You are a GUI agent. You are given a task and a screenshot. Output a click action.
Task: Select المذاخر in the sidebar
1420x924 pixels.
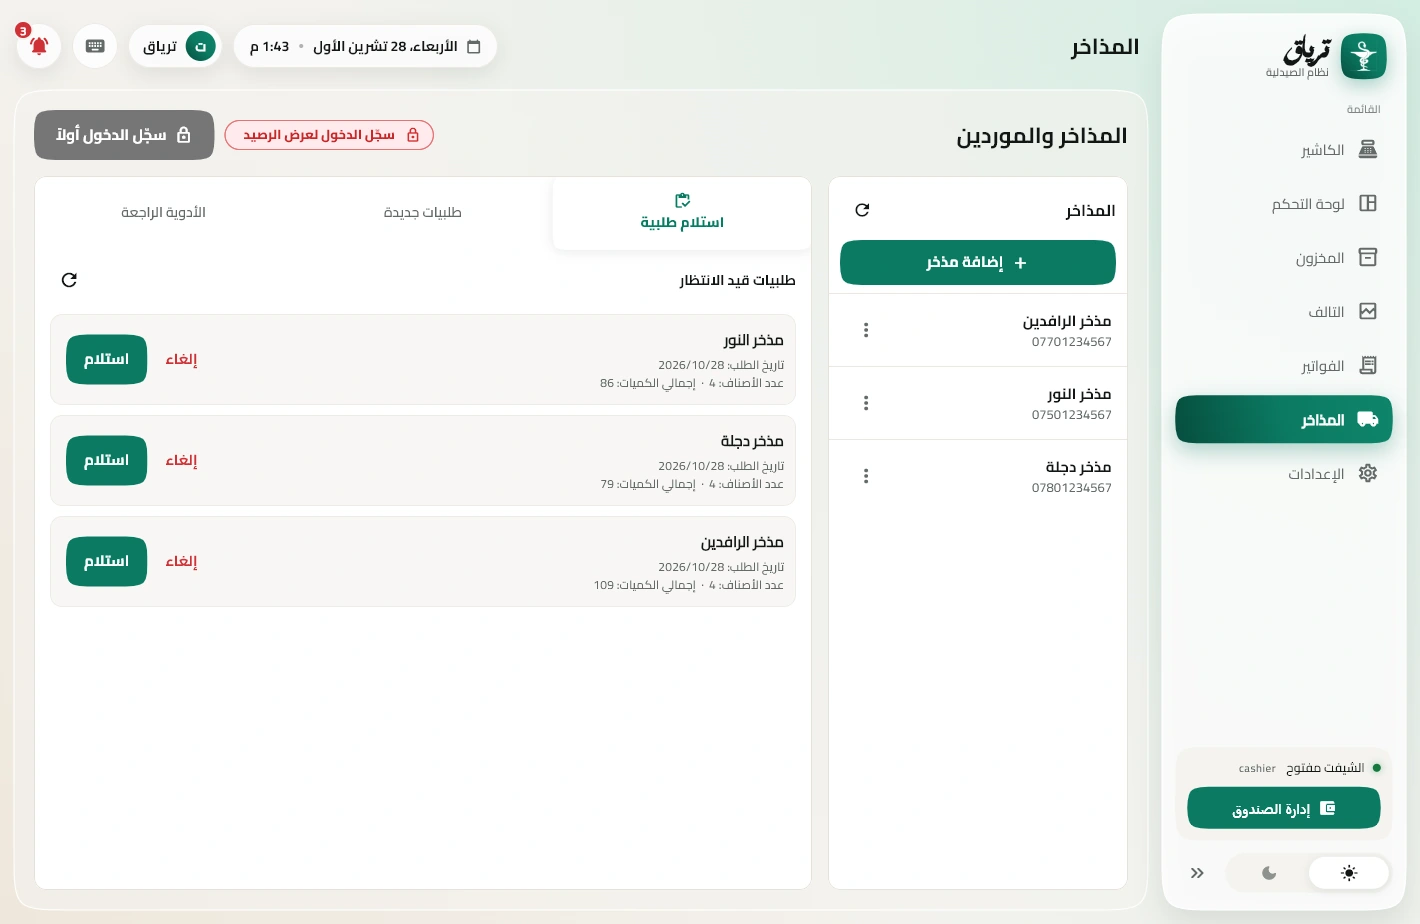click(x=1284, y=420)
